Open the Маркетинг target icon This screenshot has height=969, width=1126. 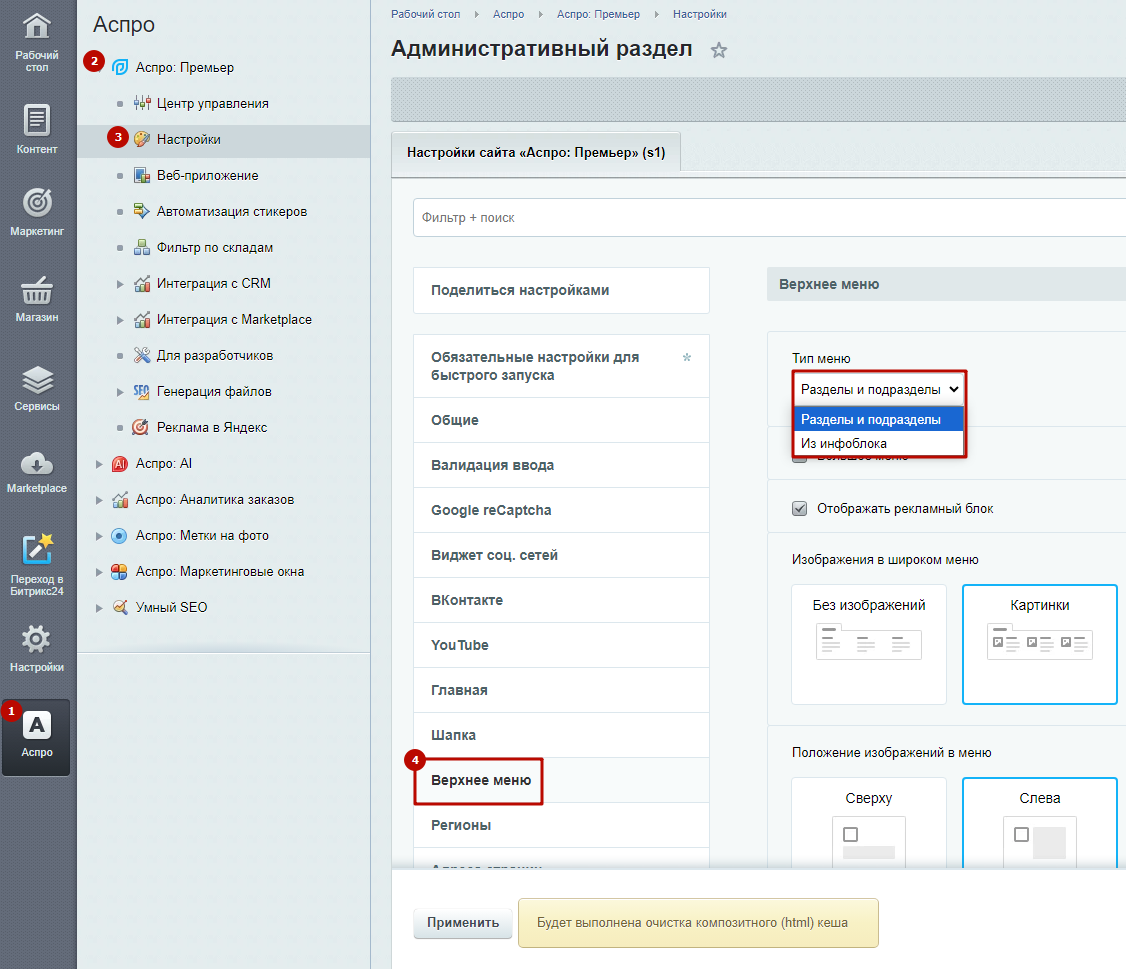coord(37,203)
